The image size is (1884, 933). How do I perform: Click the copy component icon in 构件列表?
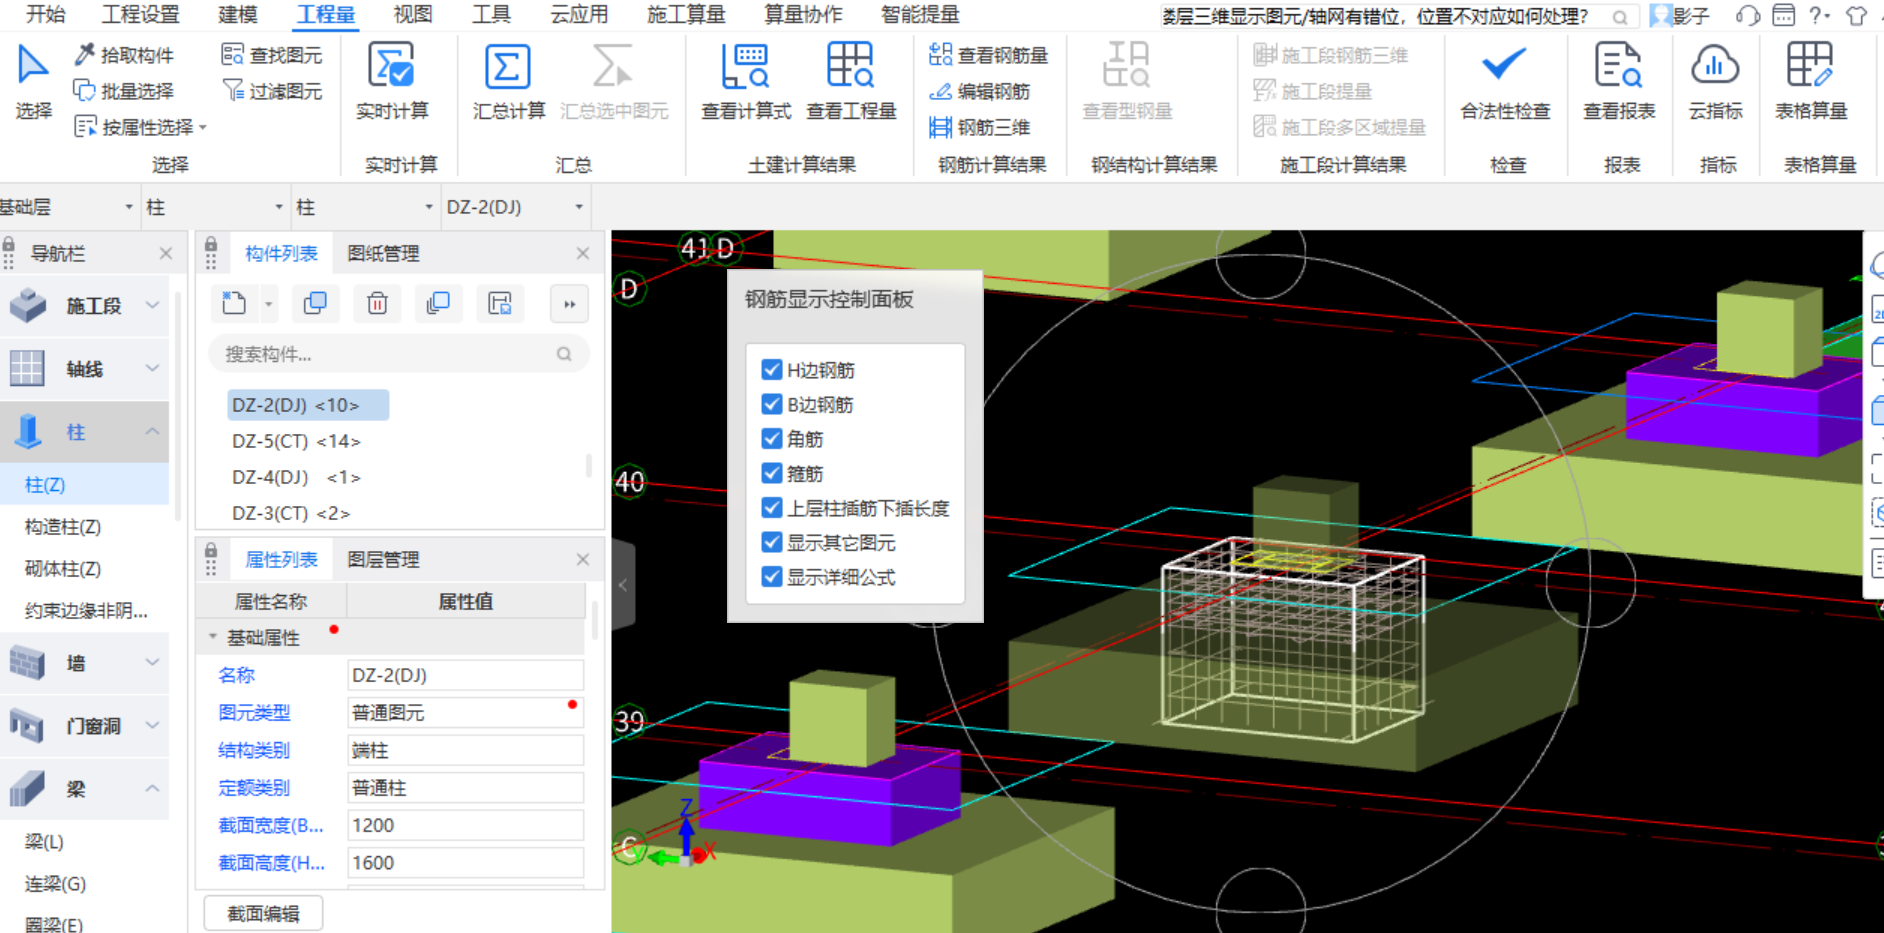(315, 303)
